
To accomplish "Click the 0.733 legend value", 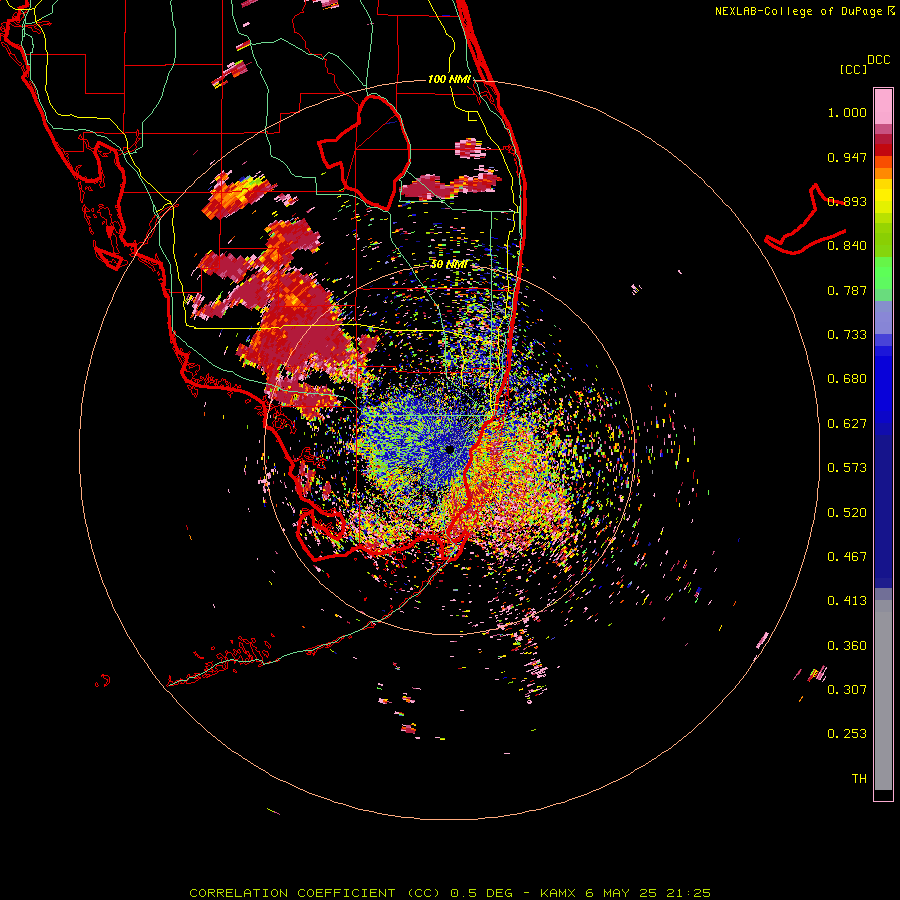I will (847, 335).
